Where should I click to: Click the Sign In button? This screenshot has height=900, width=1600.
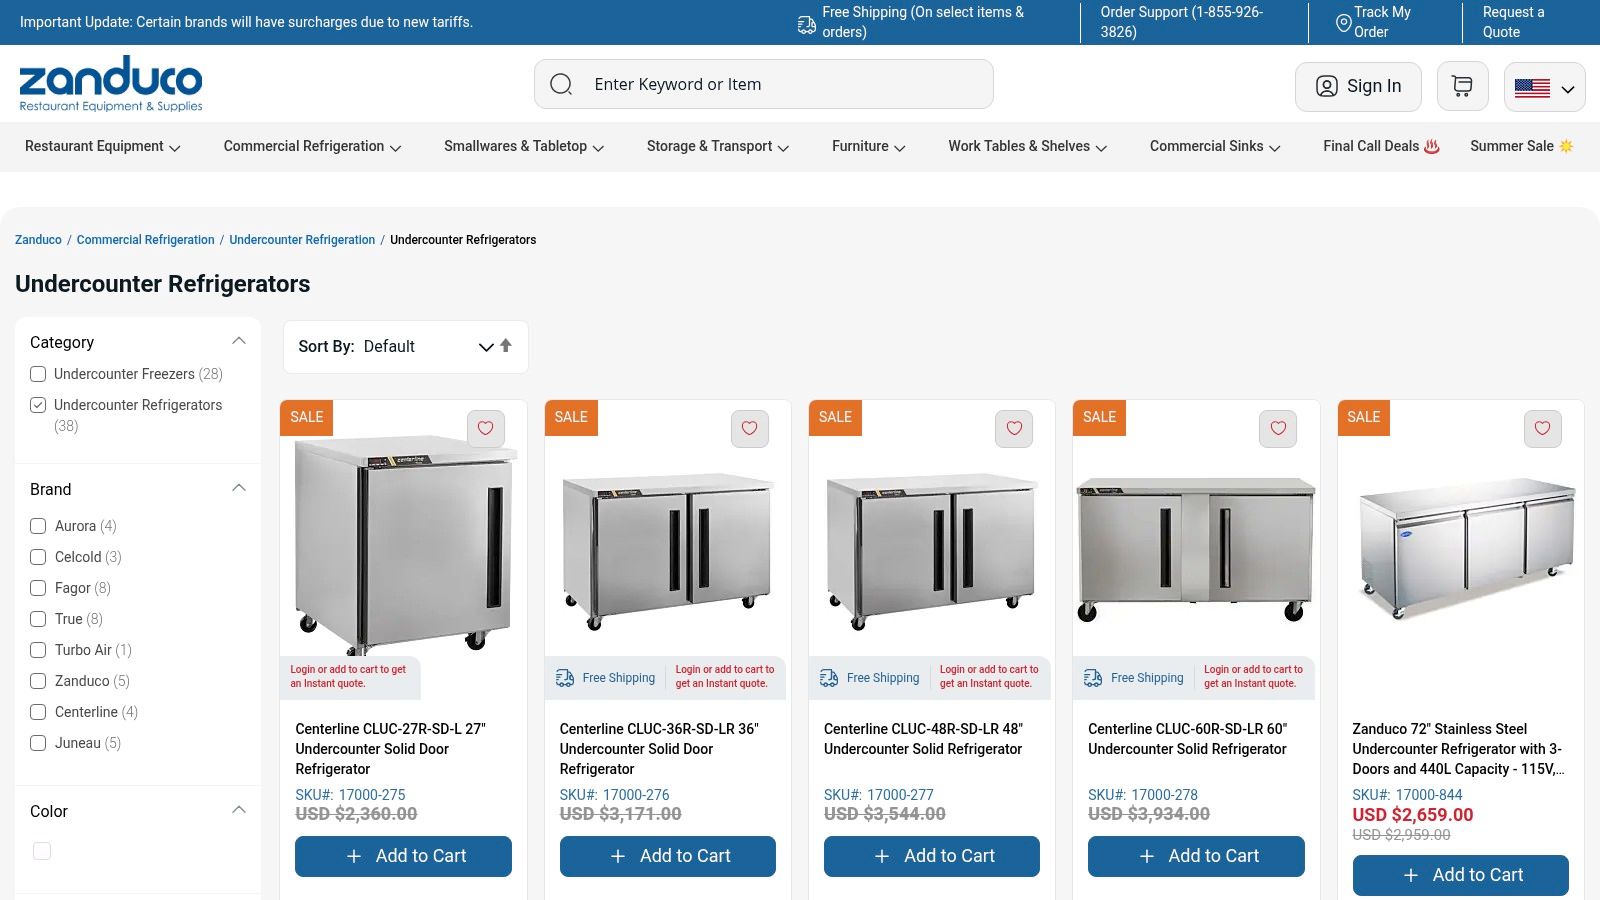click(x=1358, y=86)
